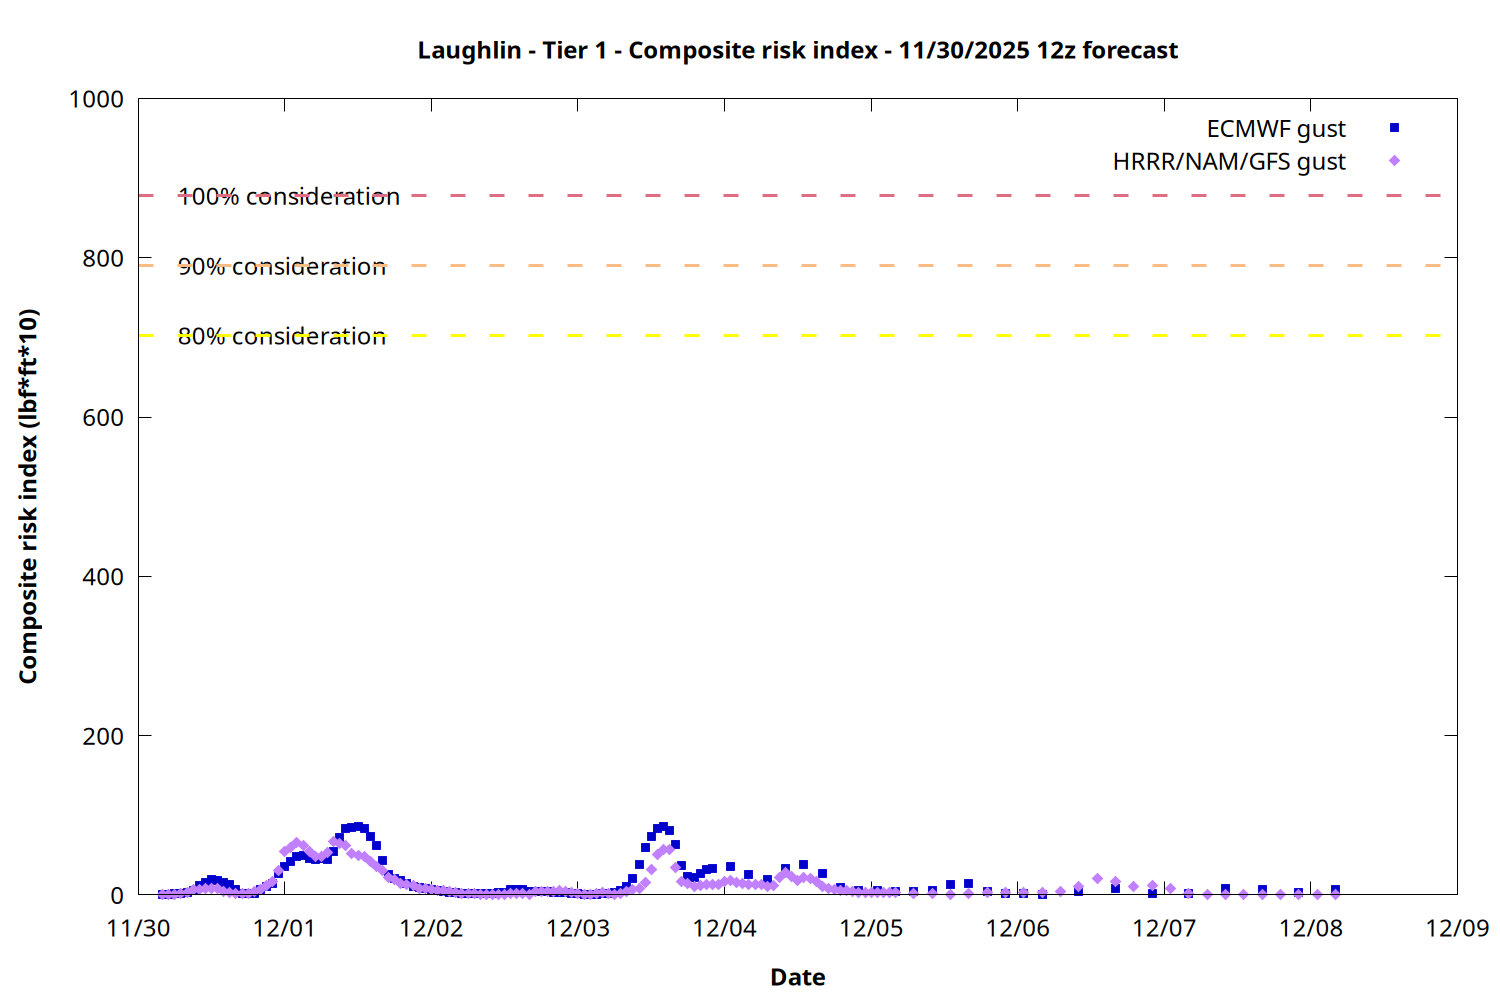
Task: Click the blue square ECMWF gust legend marker
Action: [1394, 128]
